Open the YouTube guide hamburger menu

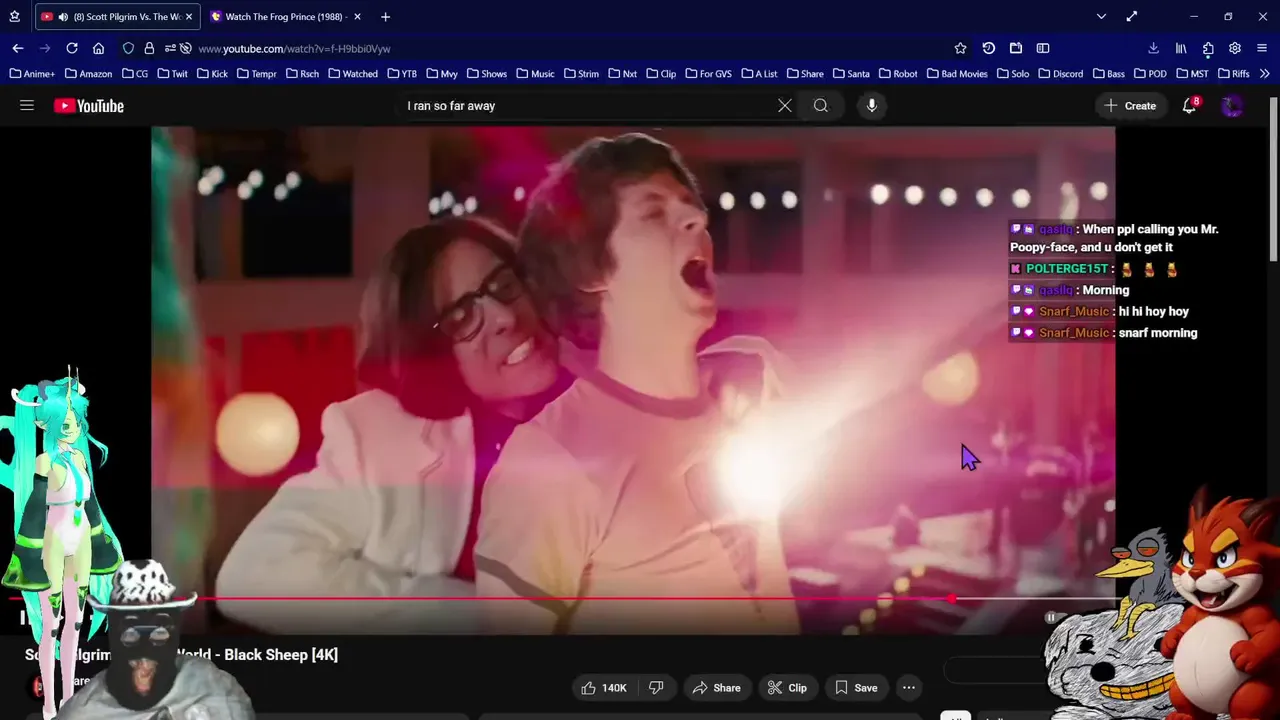pyautogui.click(x=27, y=105)
